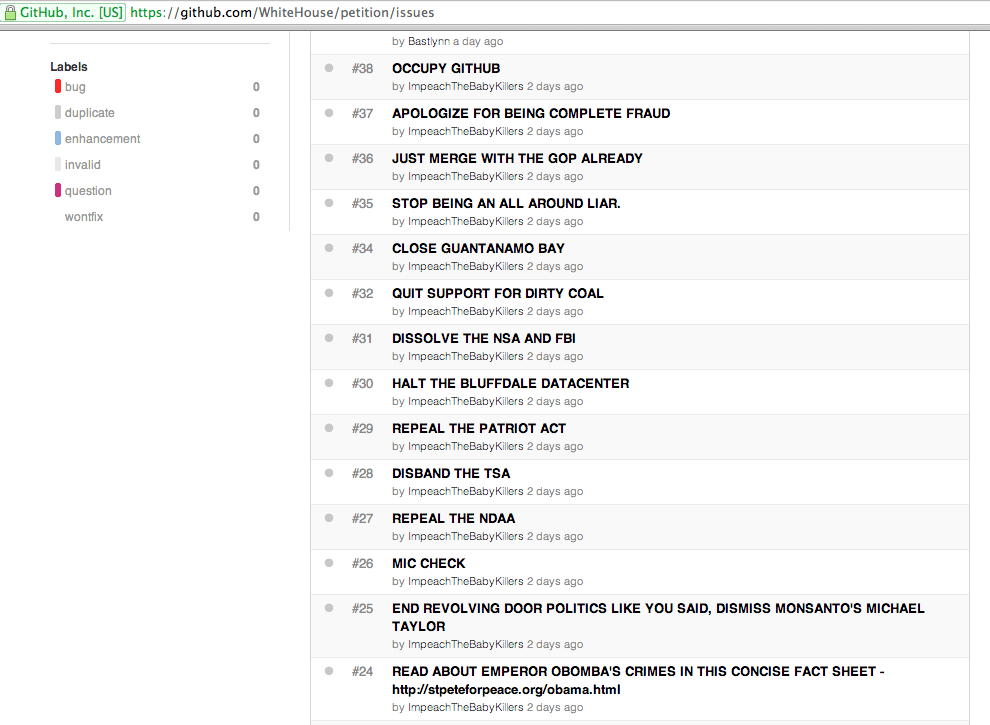The height and width of the screenshot is (725, 990).
Task: Filter issues by duplicate label
Action: coord(90,113)
